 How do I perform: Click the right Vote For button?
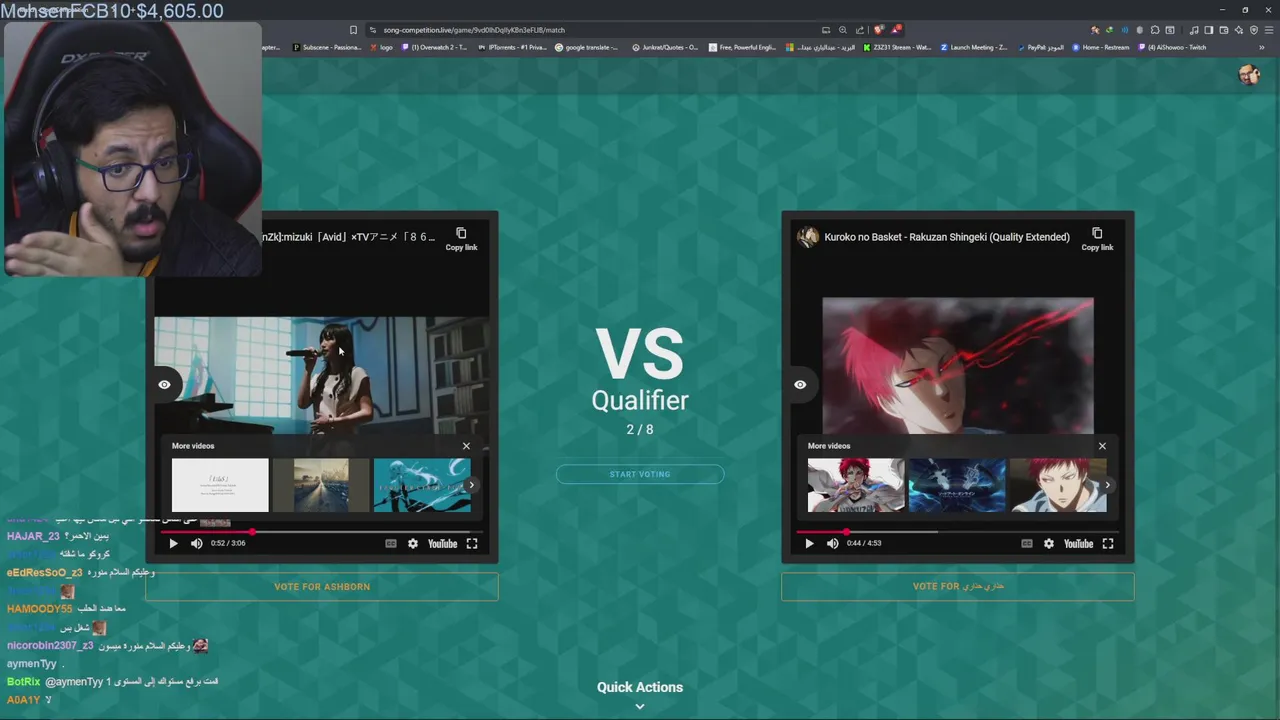click(958, 587)
